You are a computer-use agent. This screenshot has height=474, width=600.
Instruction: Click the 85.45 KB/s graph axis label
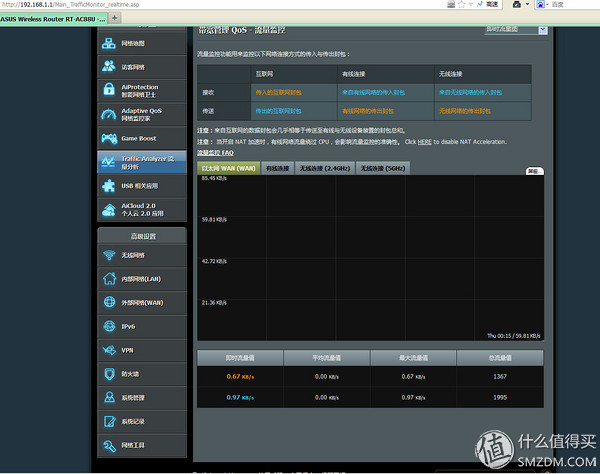pyautogui.click(x=214, y=178)
